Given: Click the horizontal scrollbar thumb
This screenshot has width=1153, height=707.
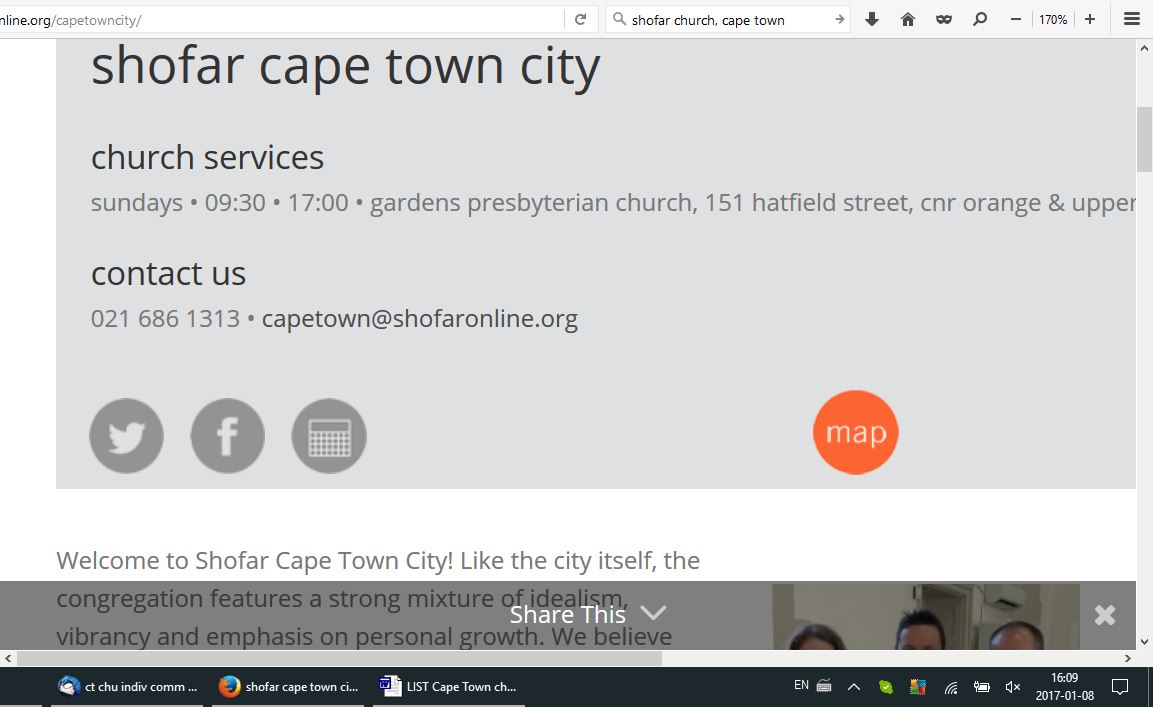Looking at the screenshot, I should click(339, 658).
